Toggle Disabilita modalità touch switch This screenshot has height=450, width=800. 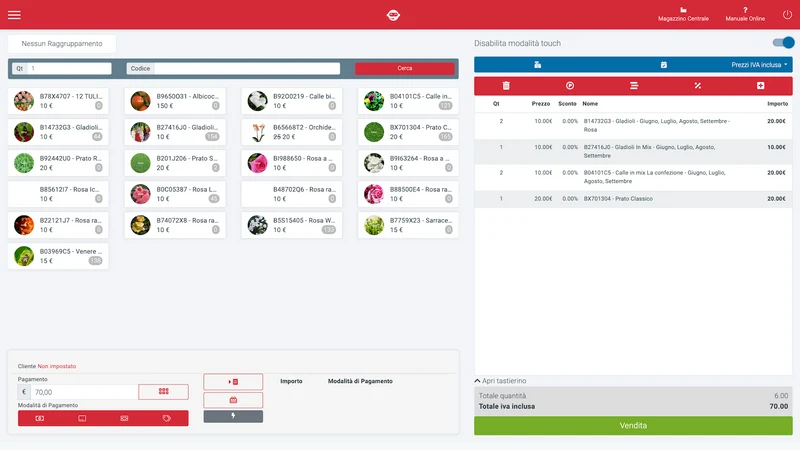pos(783,43)
